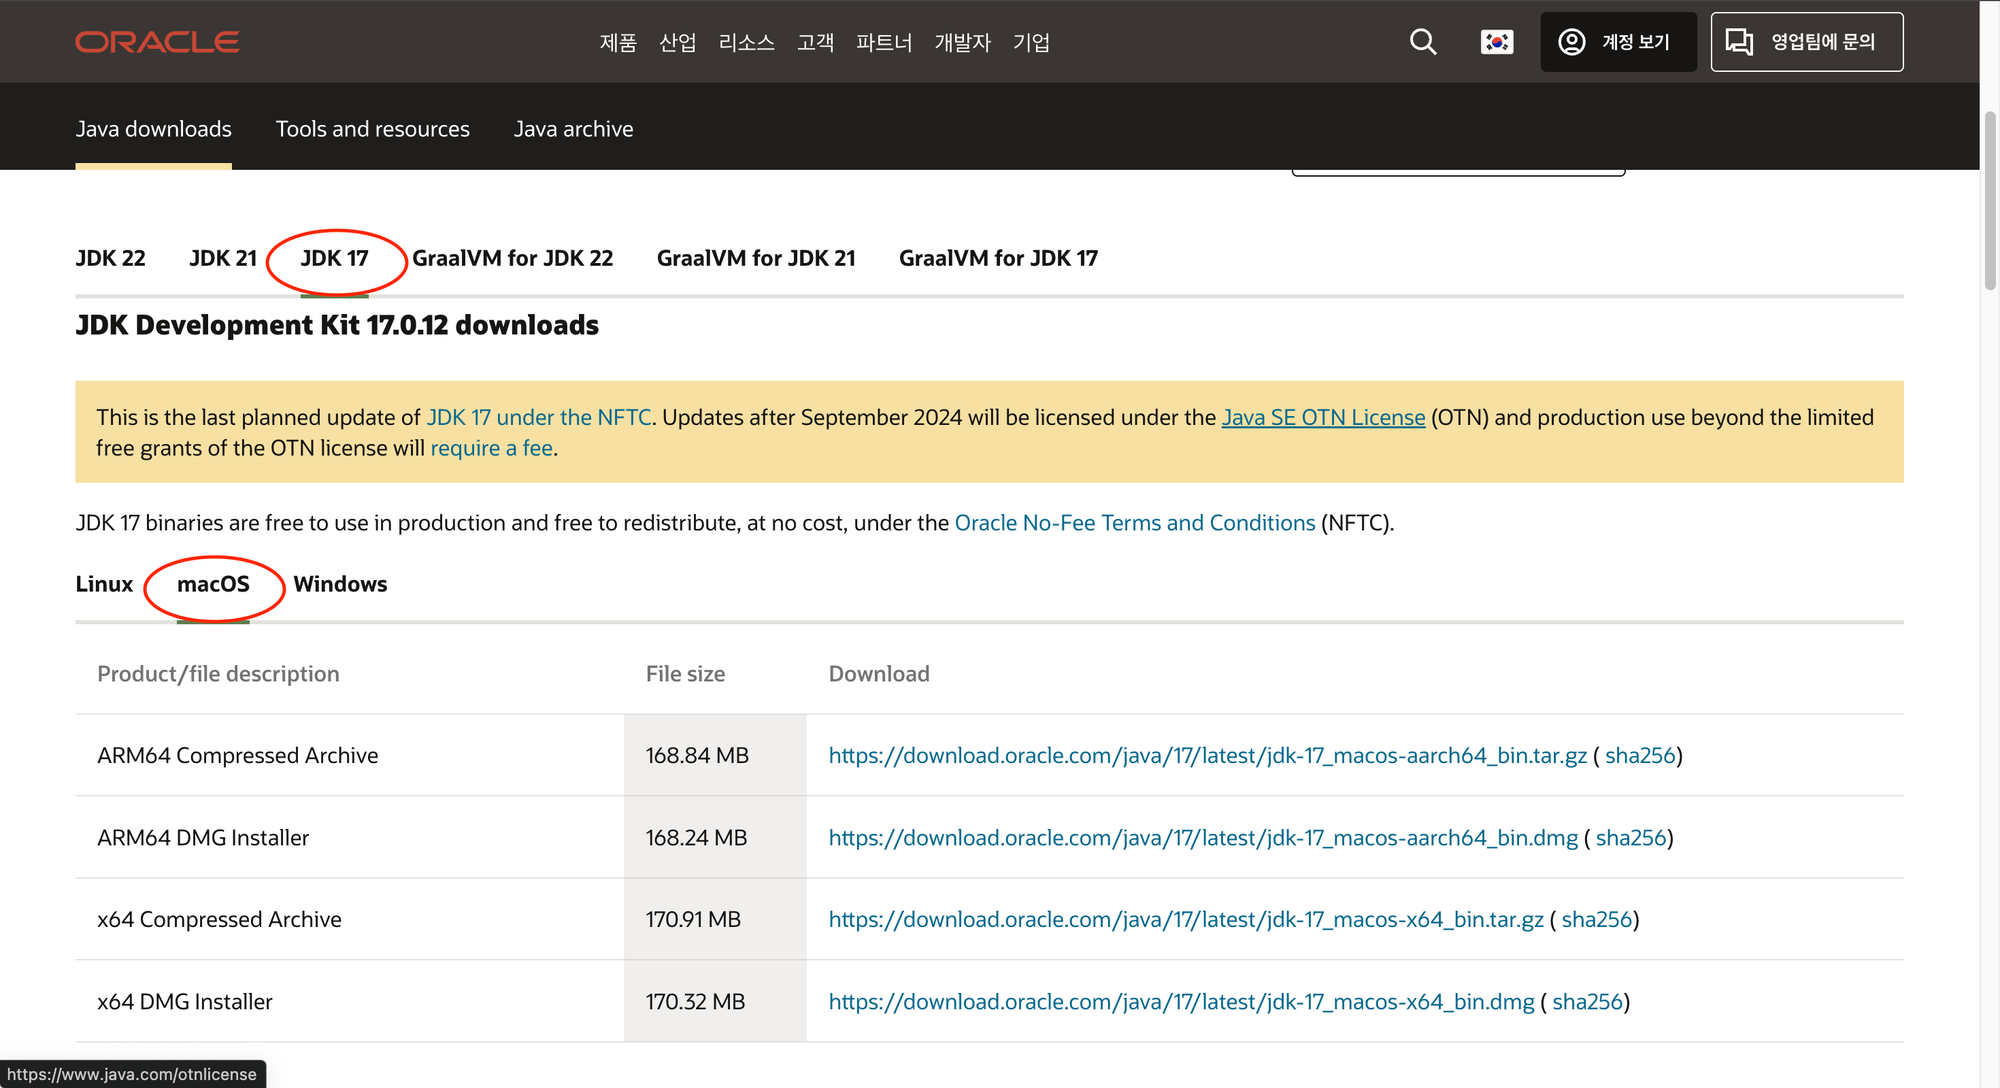Open the 개발자 menu
Image resolution: width=2000 pixels, height=1088 pixels.
[962, 43]
